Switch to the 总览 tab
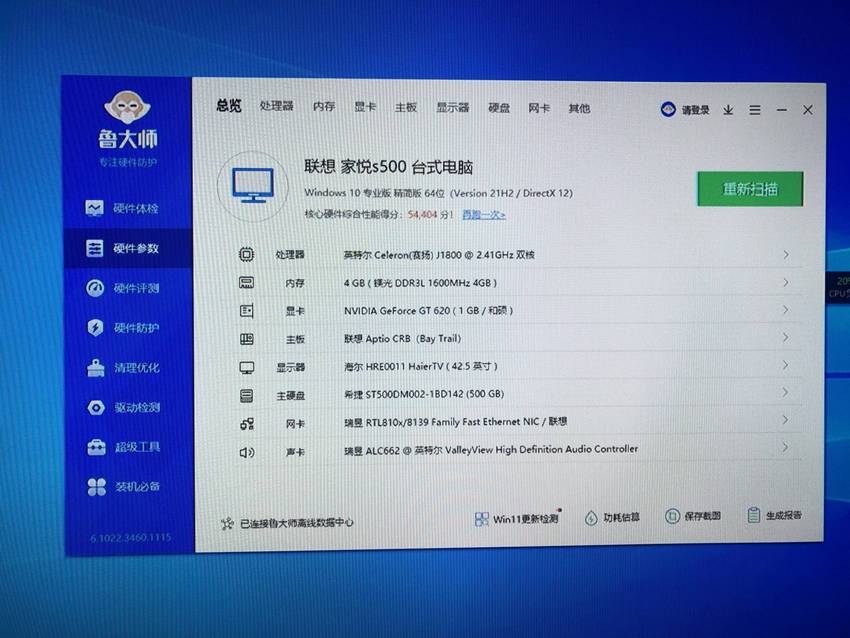This screenshot has width=850, height=638. point(229,105)
